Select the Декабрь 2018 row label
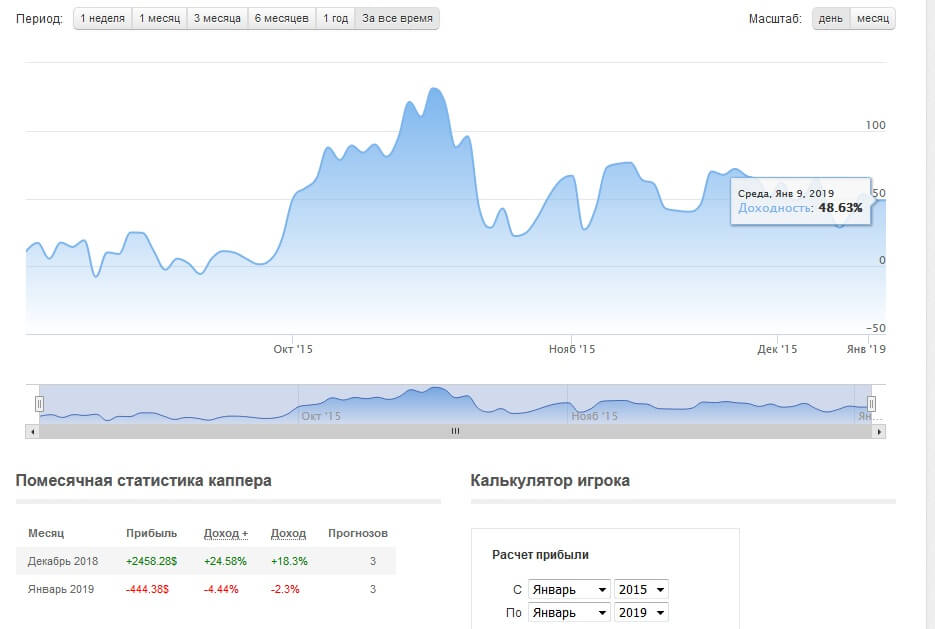Image resolution: width=935 pixels, height=629 pixels. click(63, 561)
